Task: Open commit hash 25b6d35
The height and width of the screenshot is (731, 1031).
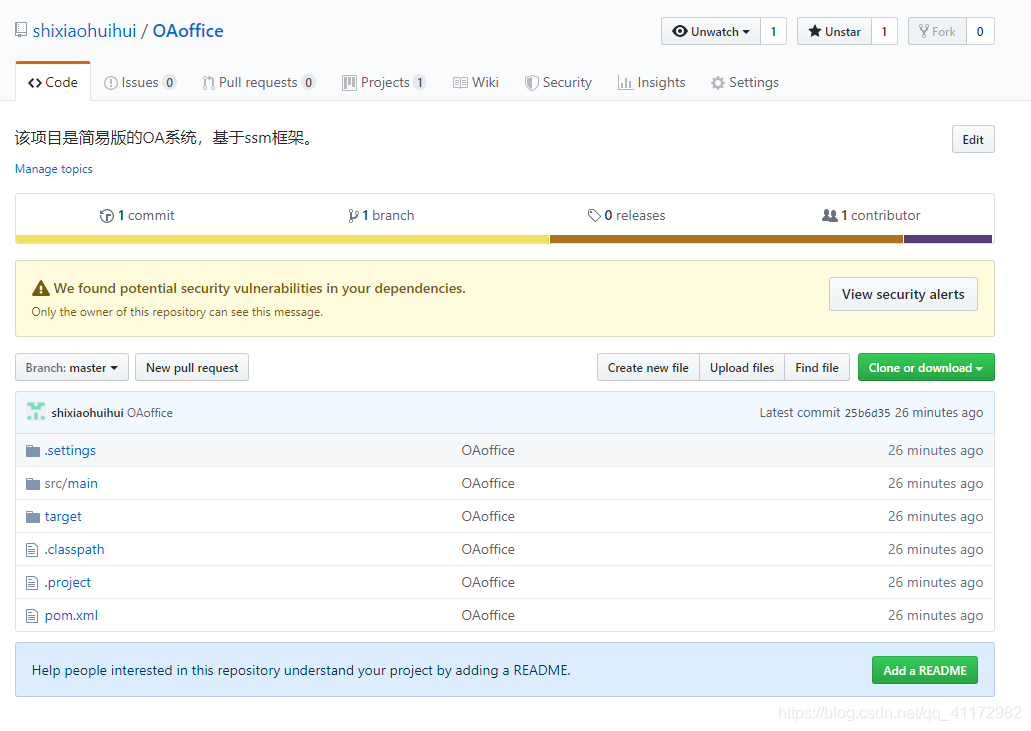Action: point(867,413)
